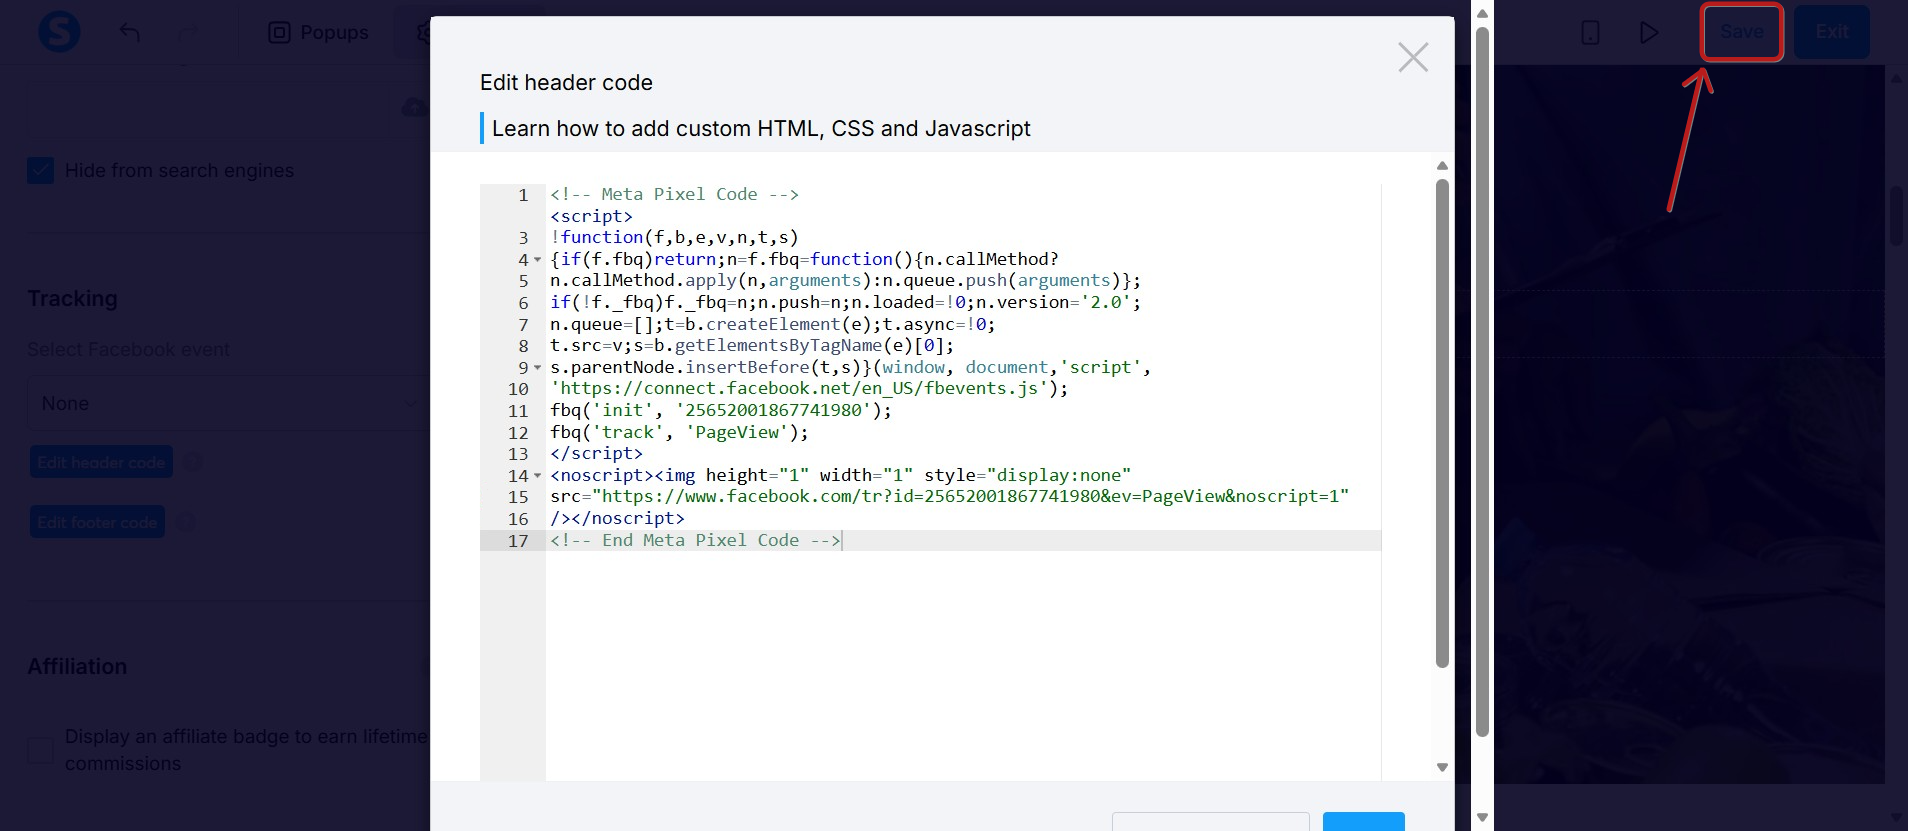Click the page outer scrollbar down arrow
The width and height of the screenshot is (1908, 831).
1483,817
